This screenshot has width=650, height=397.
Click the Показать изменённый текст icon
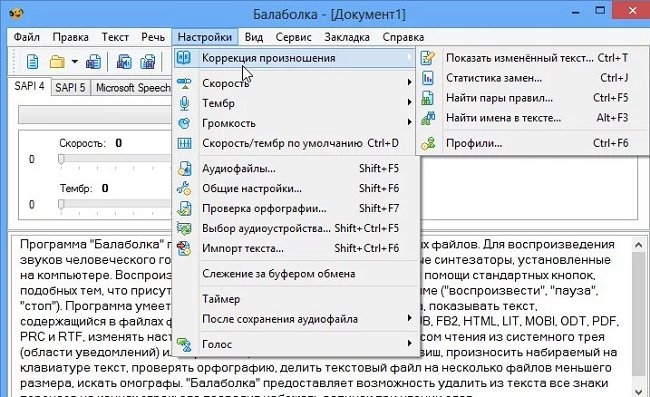point(428,58)
